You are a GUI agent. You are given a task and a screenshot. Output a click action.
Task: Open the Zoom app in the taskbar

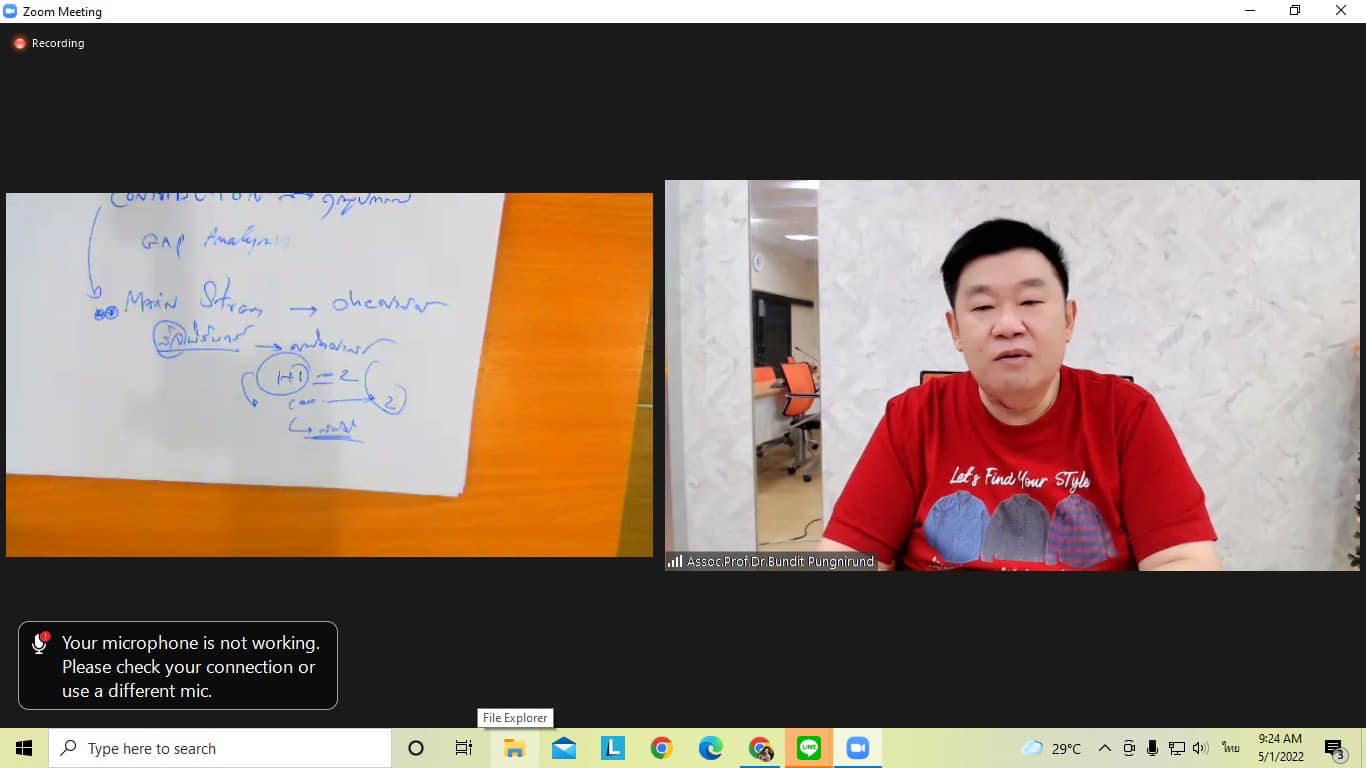point(857,748)
